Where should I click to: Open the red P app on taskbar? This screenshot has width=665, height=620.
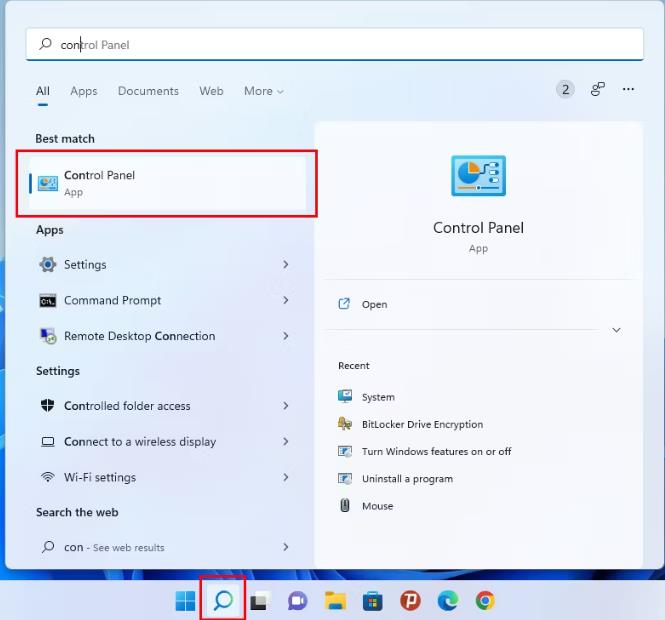tap(410, 601)
